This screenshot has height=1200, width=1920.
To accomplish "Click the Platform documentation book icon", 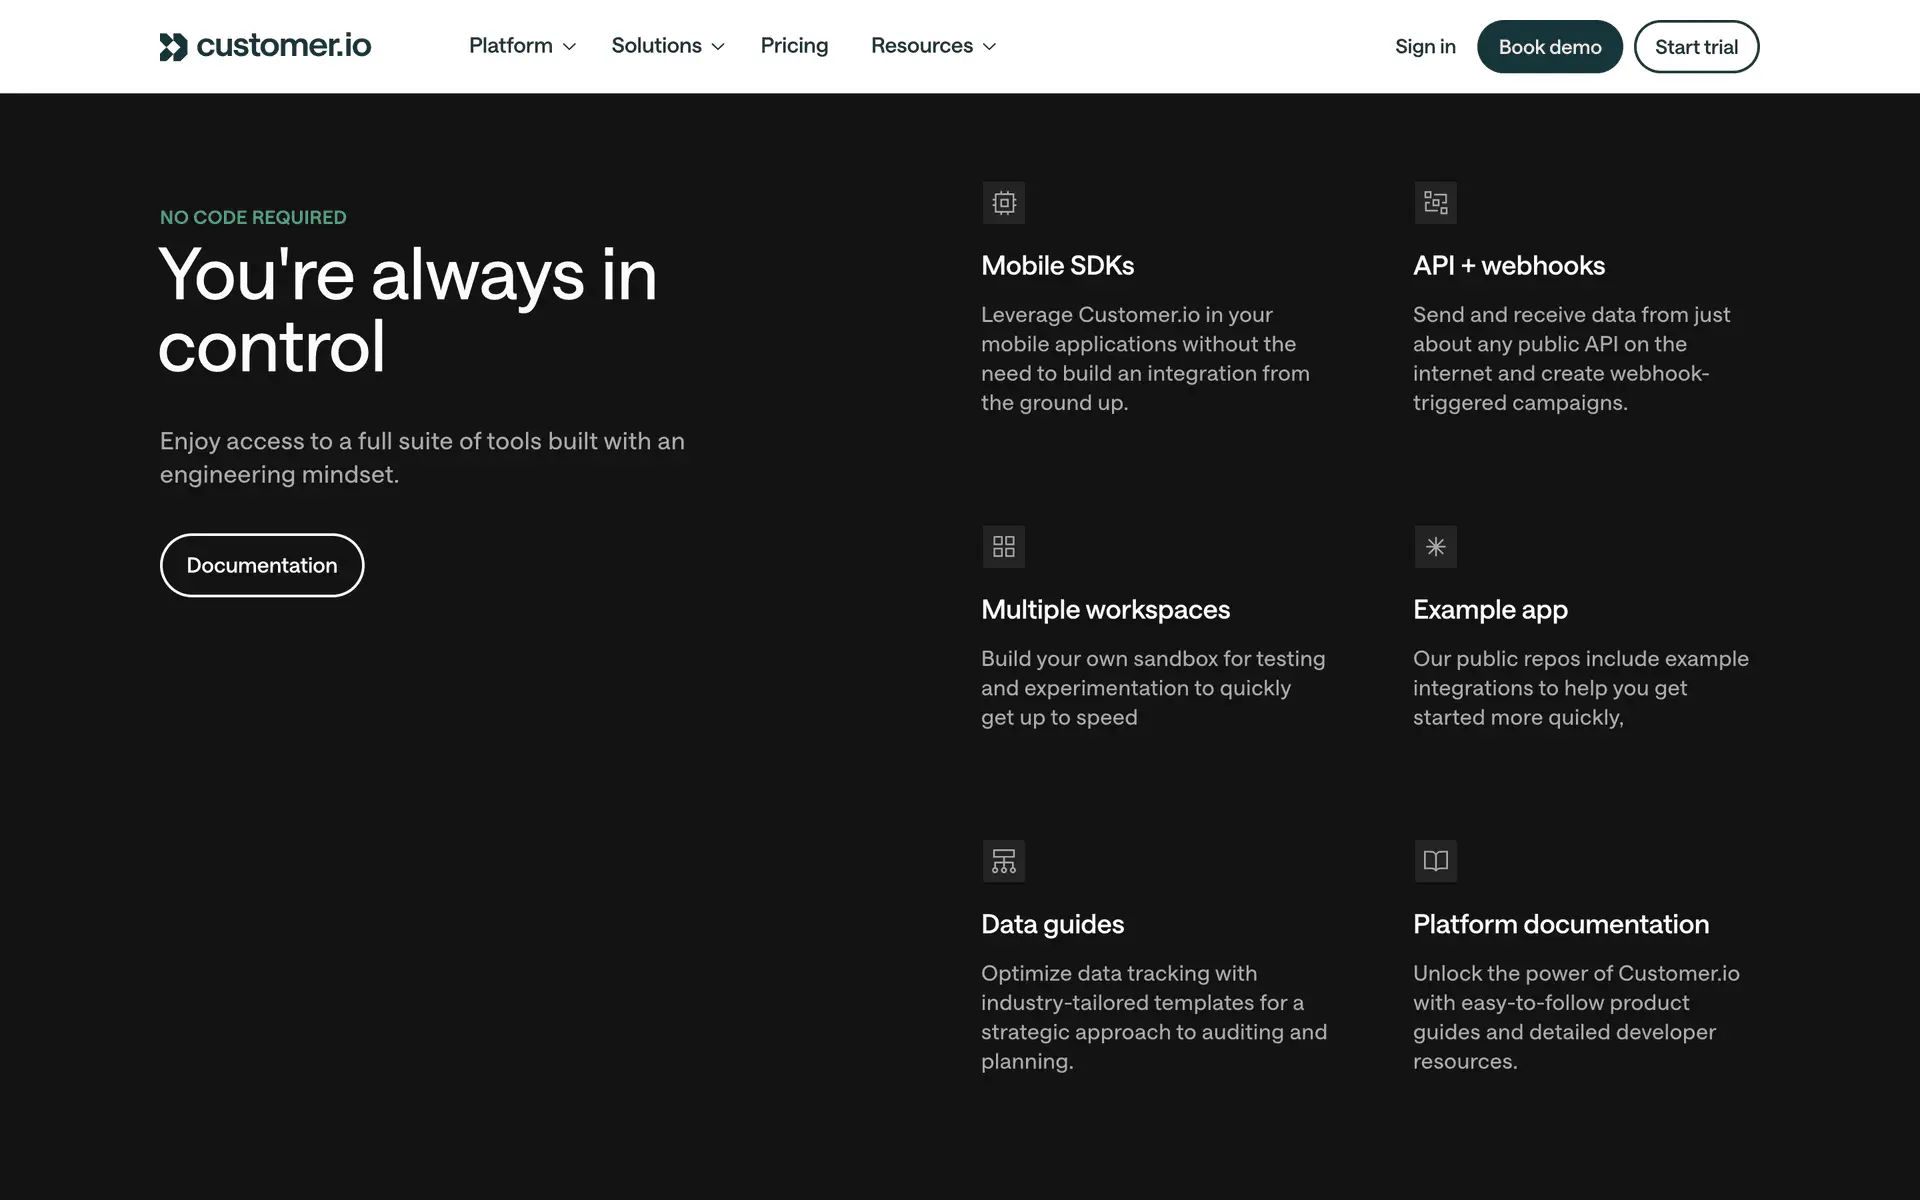I will pos(1435,861).
